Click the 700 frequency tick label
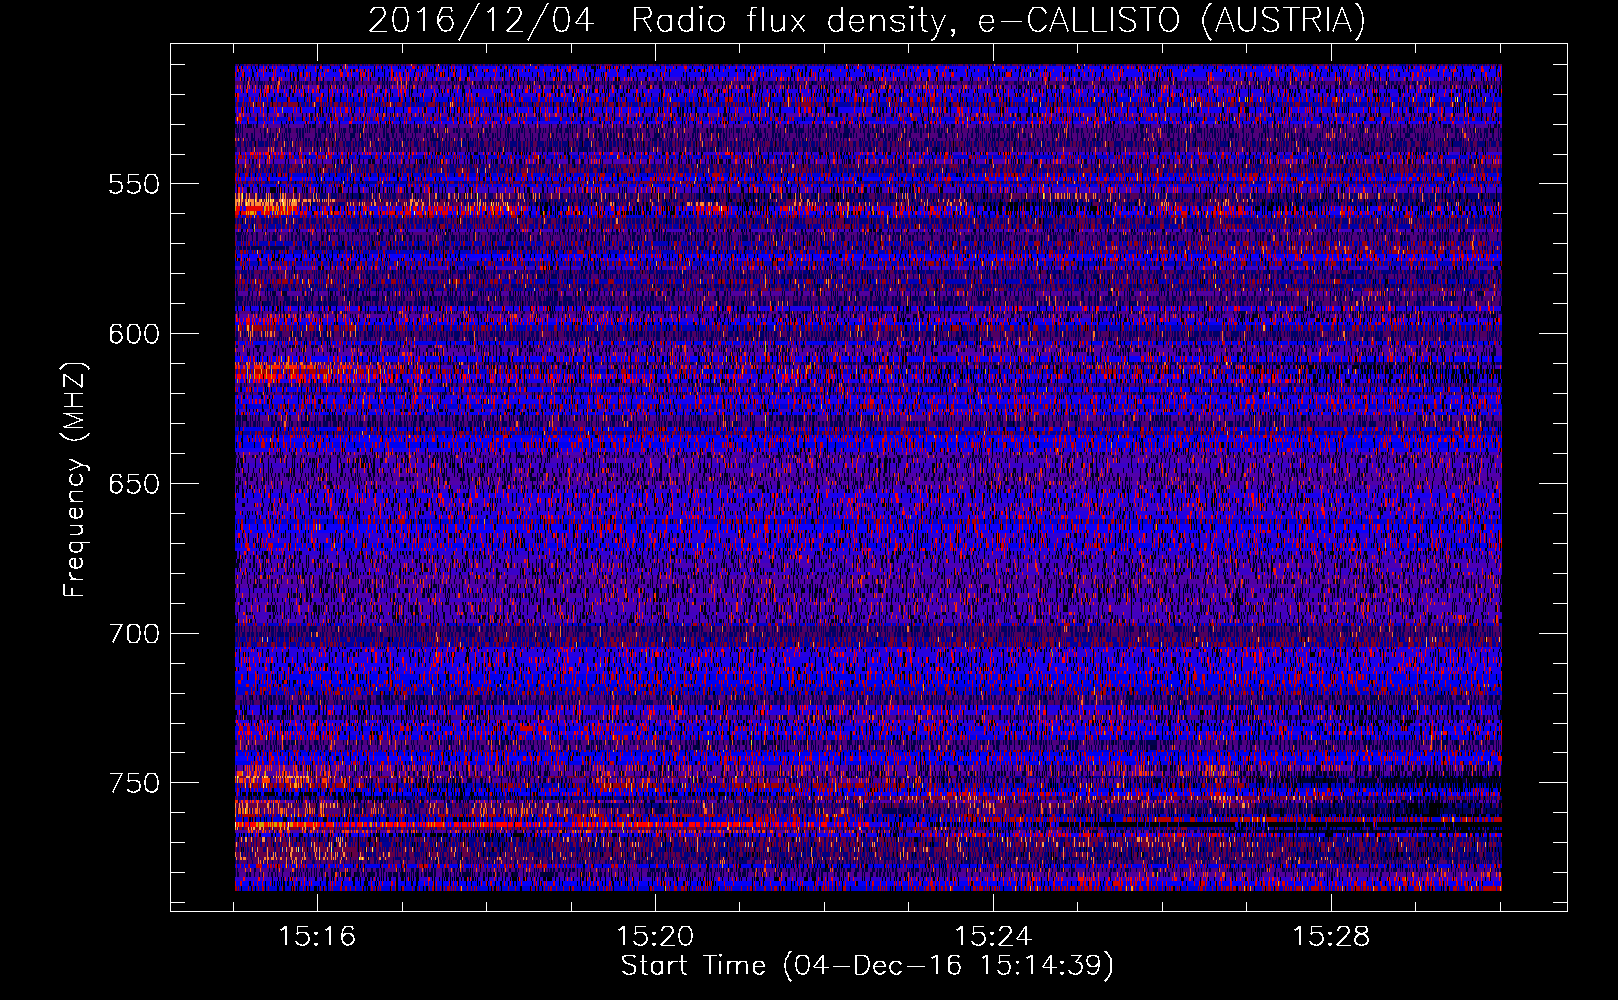This screenshot has height=1000, width=1618. tap(134, 634)
